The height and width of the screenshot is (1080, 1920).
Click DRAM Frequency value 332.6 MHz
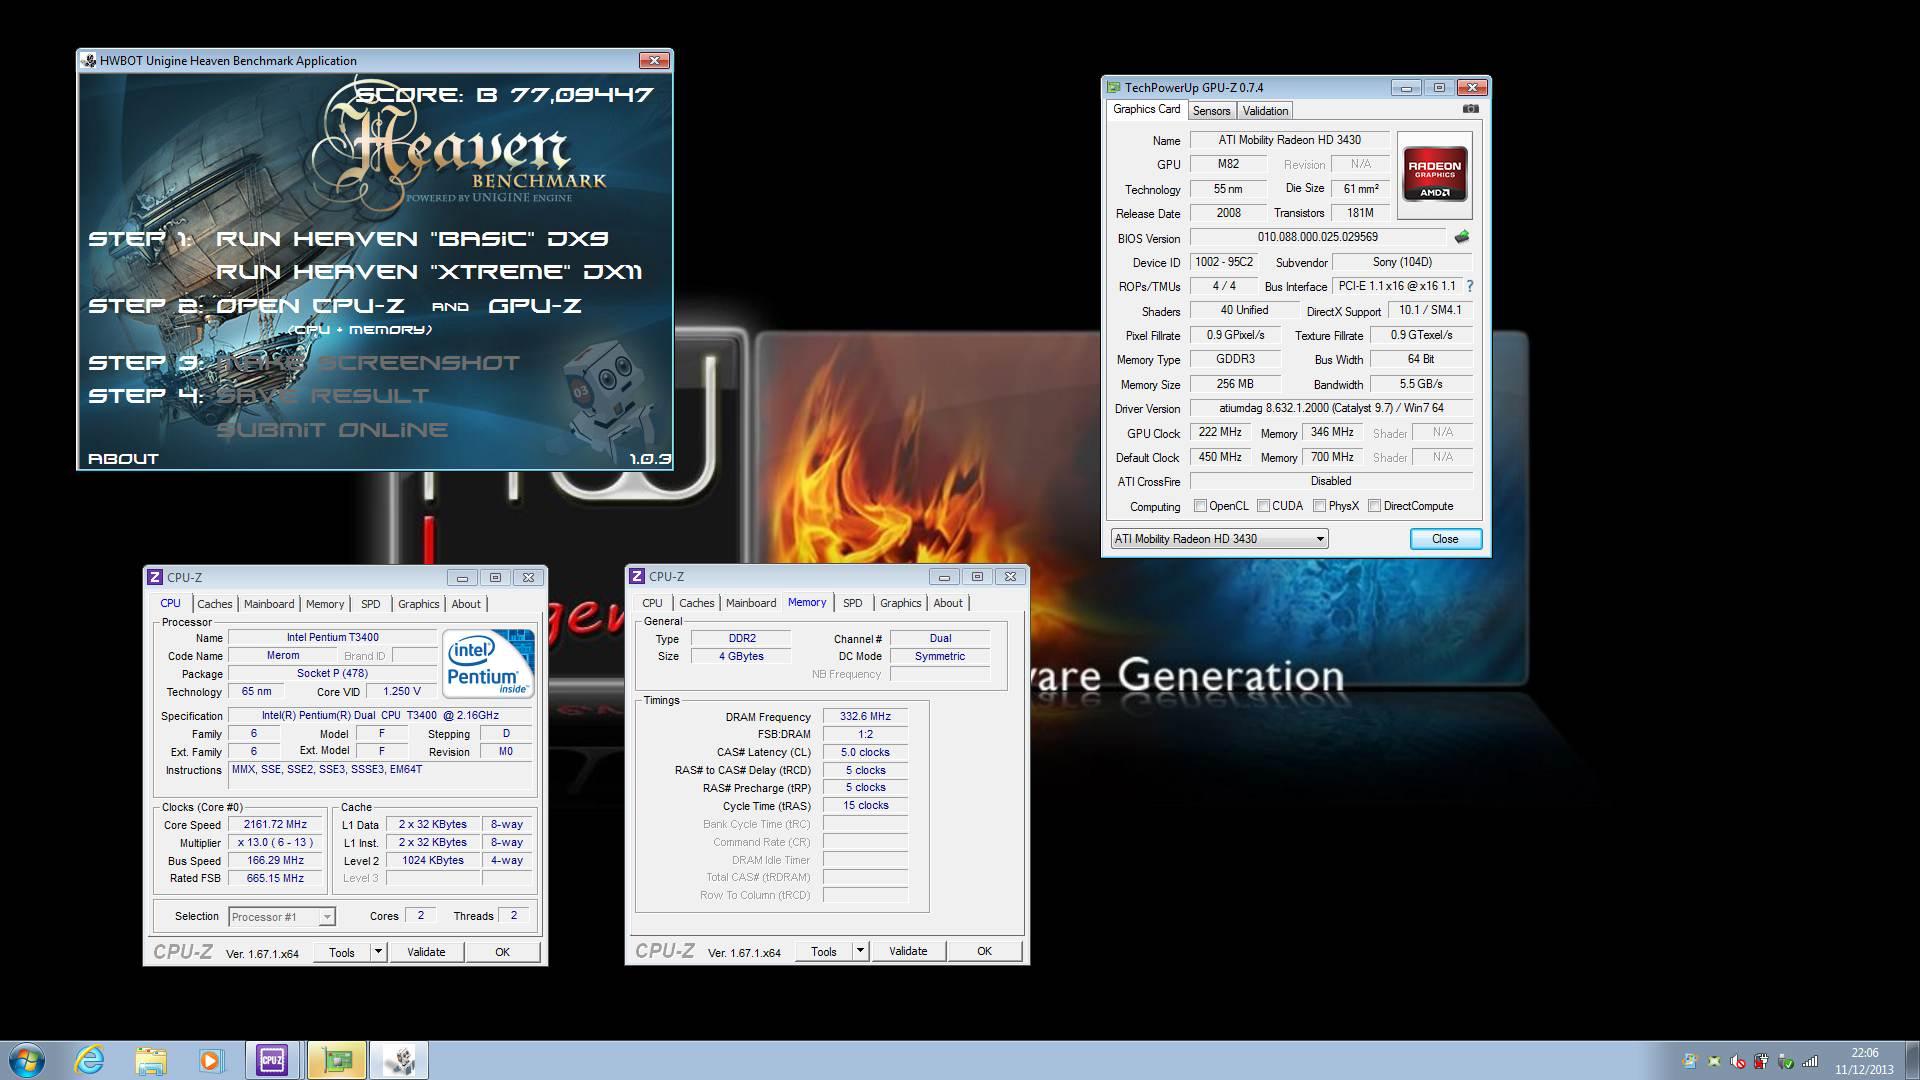[x=865, y=717]
